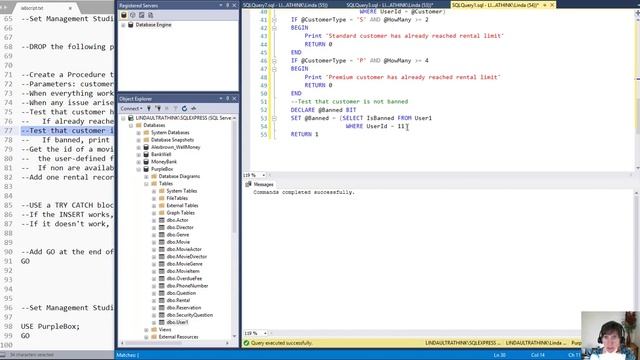The width and height of the screenshot is (640, 360).
Task: Collapse the PurpleBox database node
Action: tap(139, 169)
